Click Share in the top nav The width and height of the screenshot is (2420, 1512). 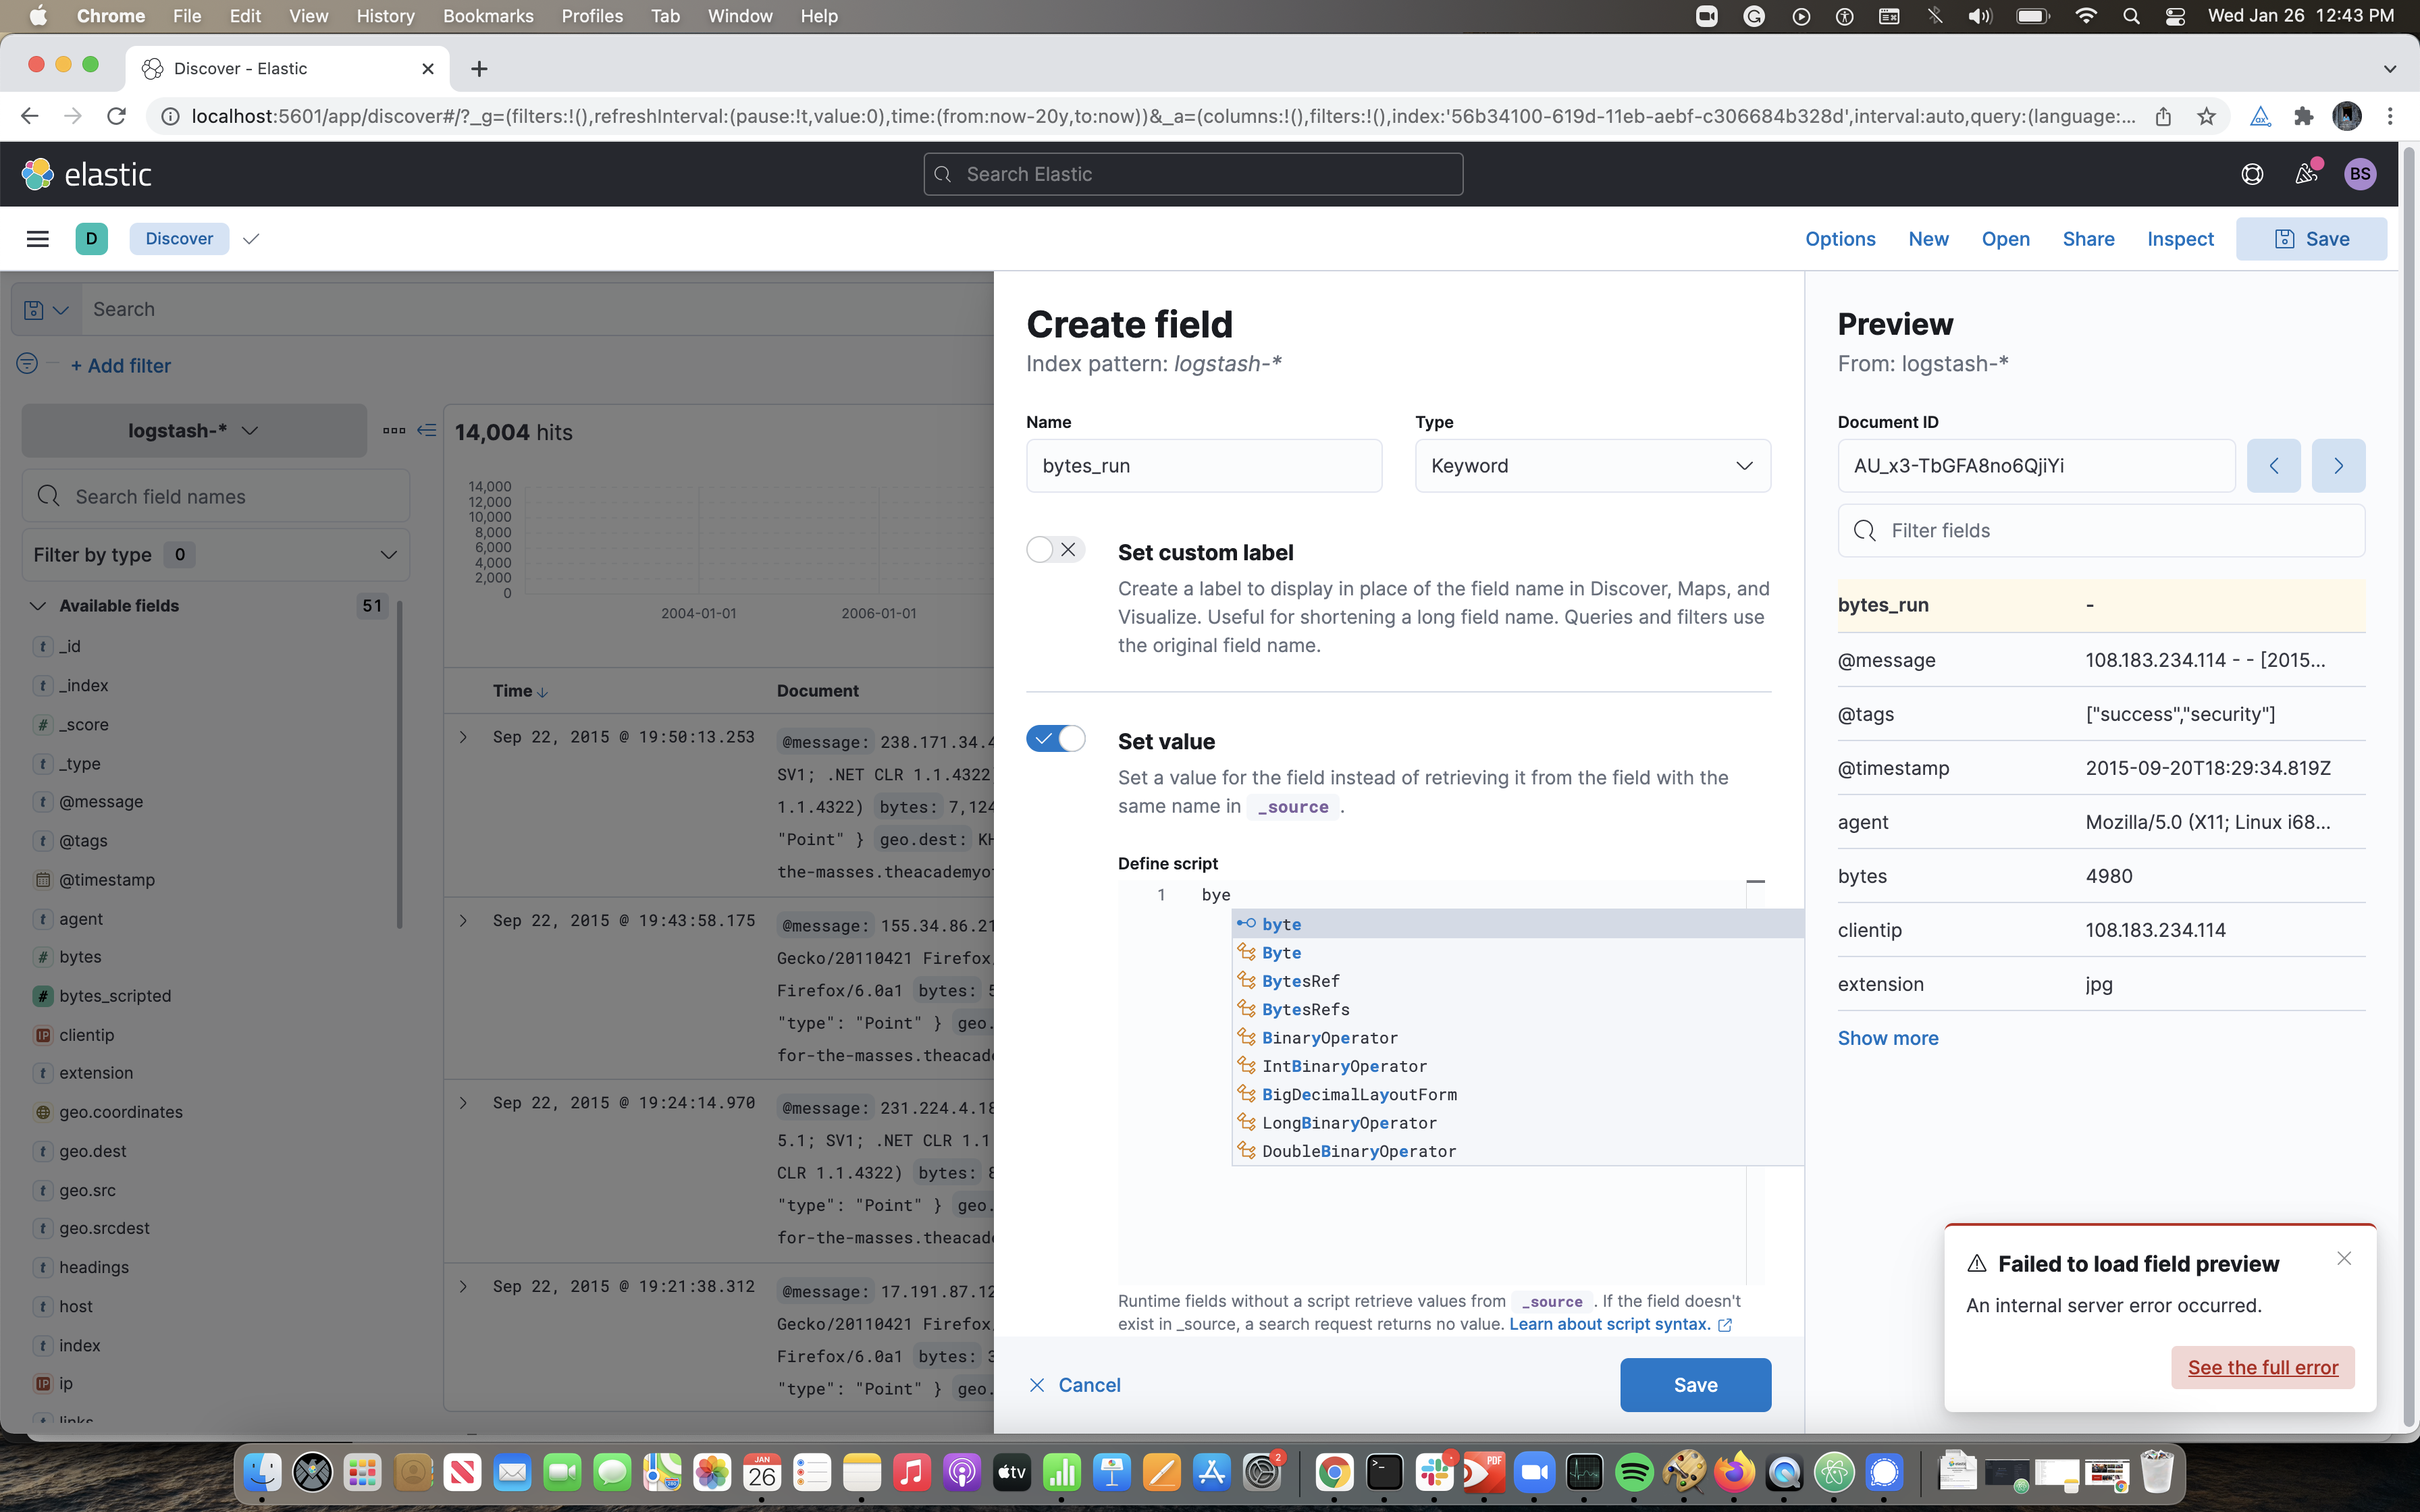(x=2088, y=239)
